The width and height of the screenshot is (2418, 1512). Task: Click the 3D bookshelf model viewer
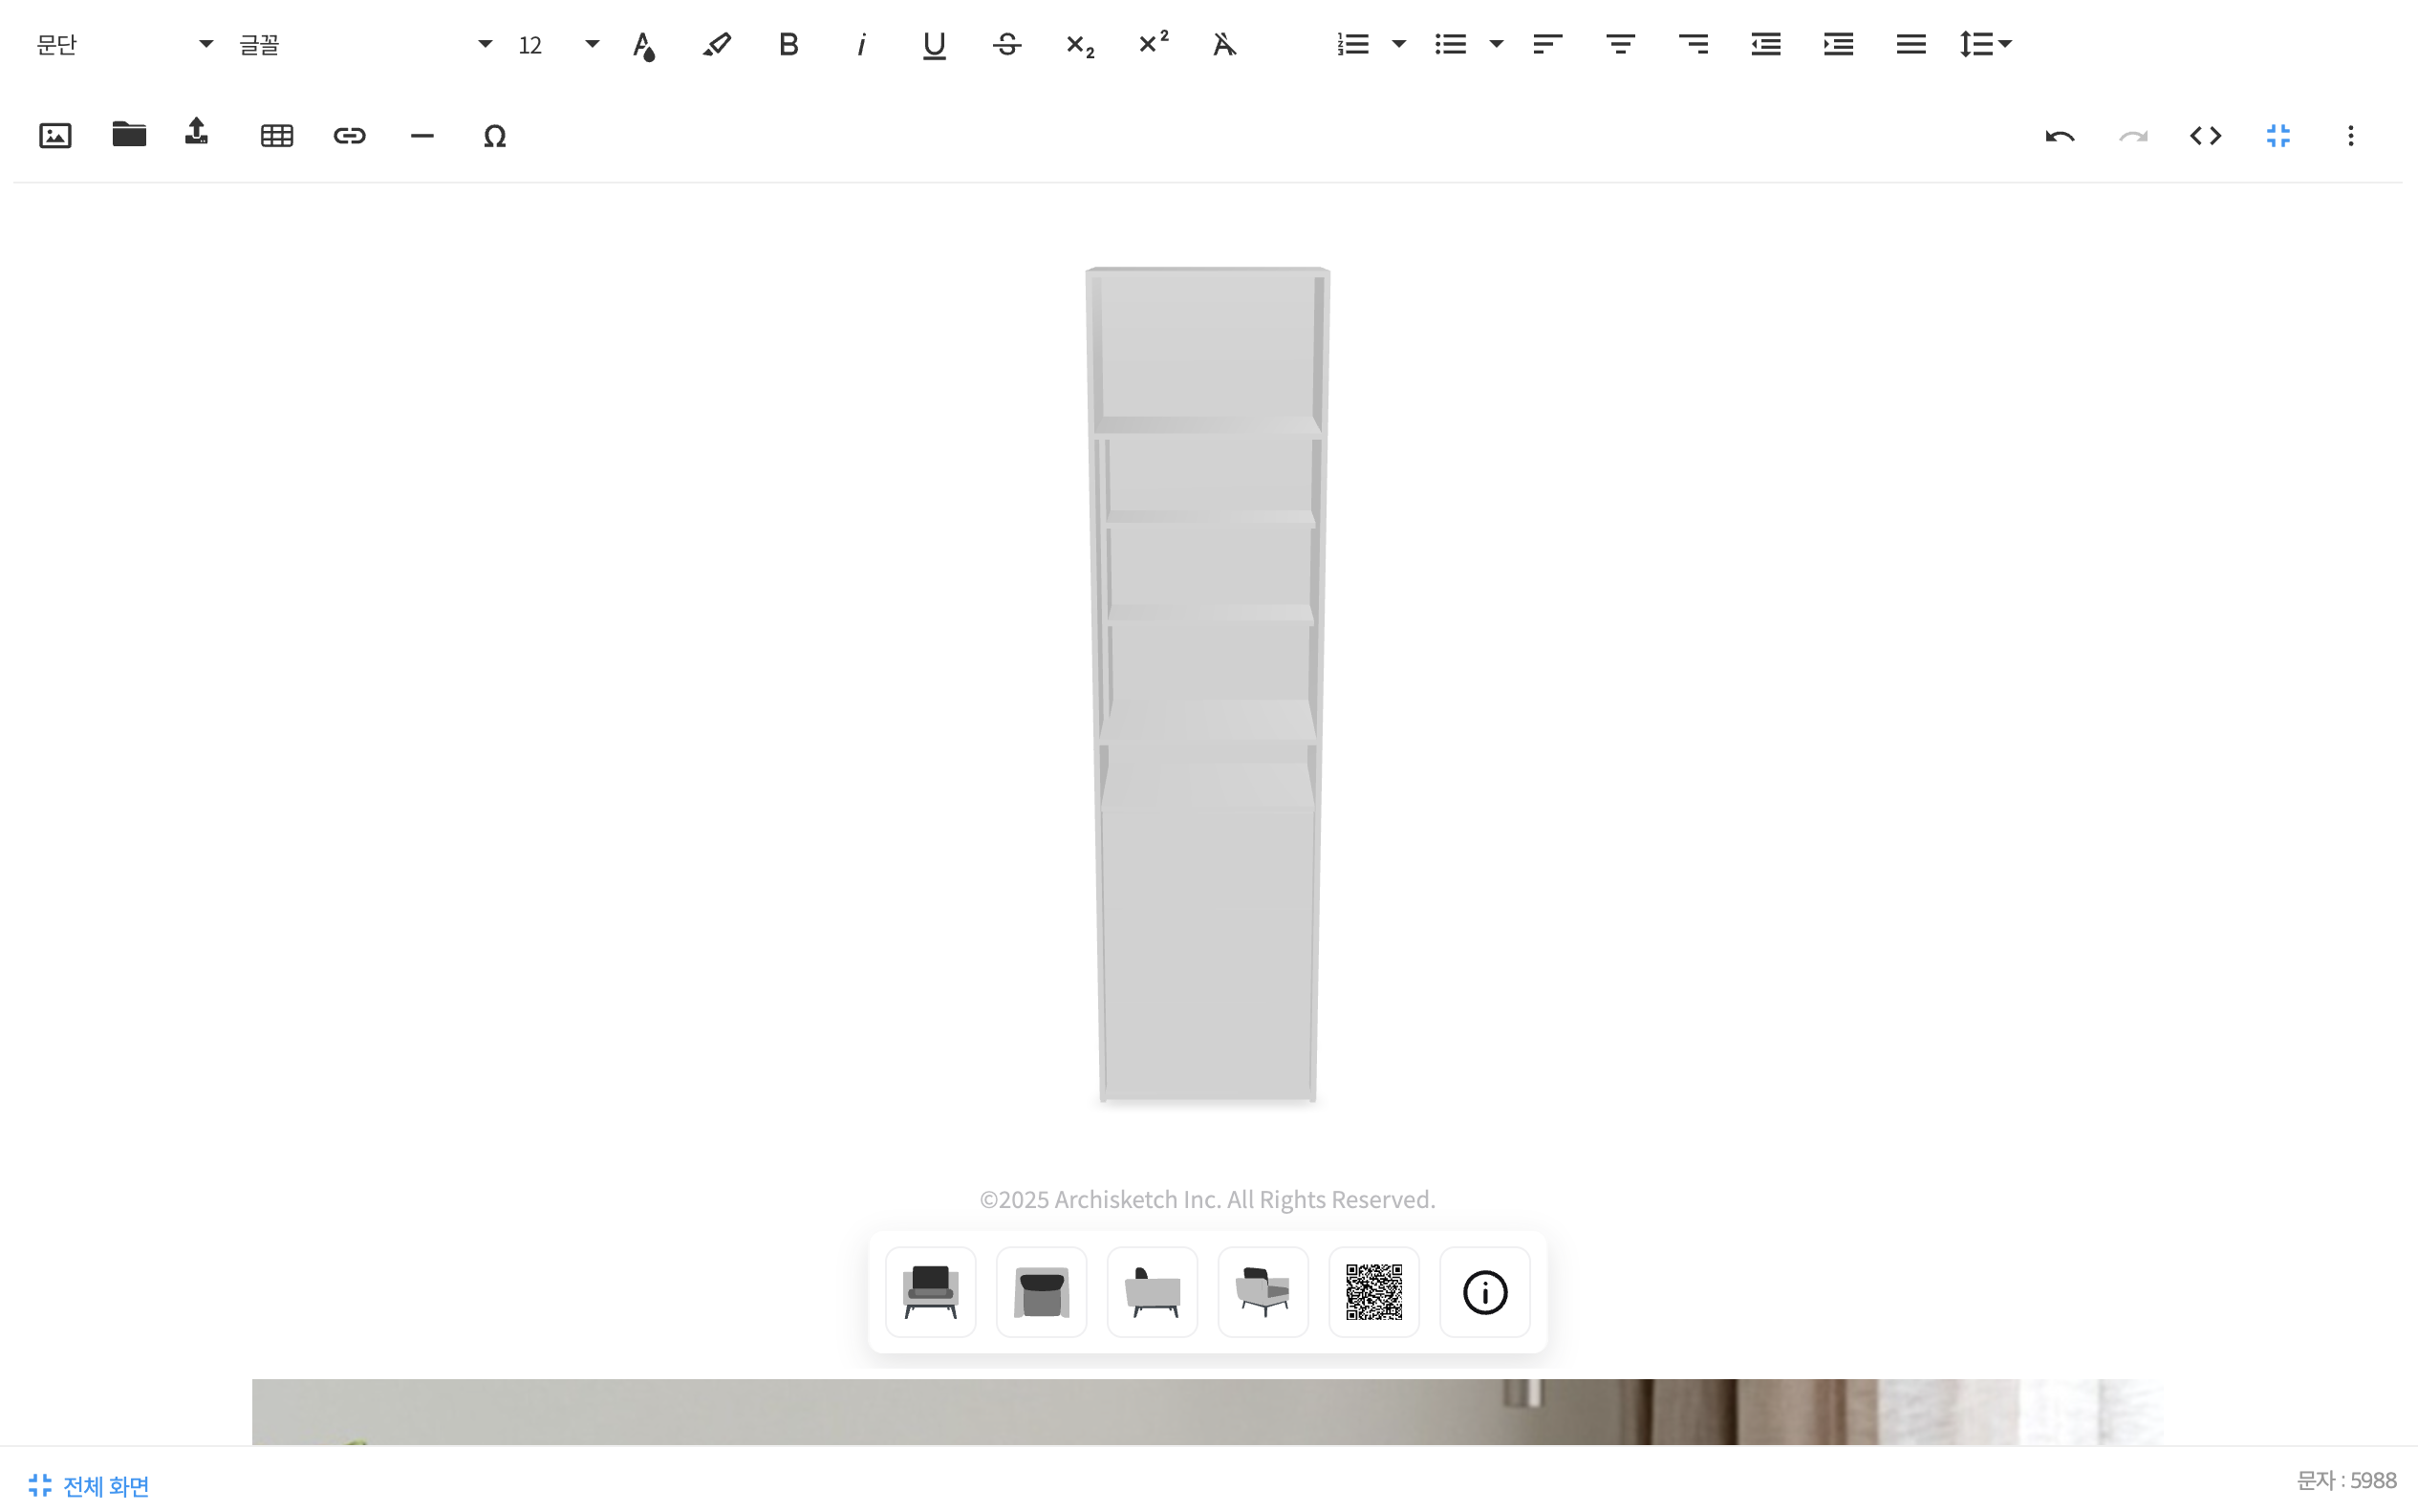point(1208,686)
